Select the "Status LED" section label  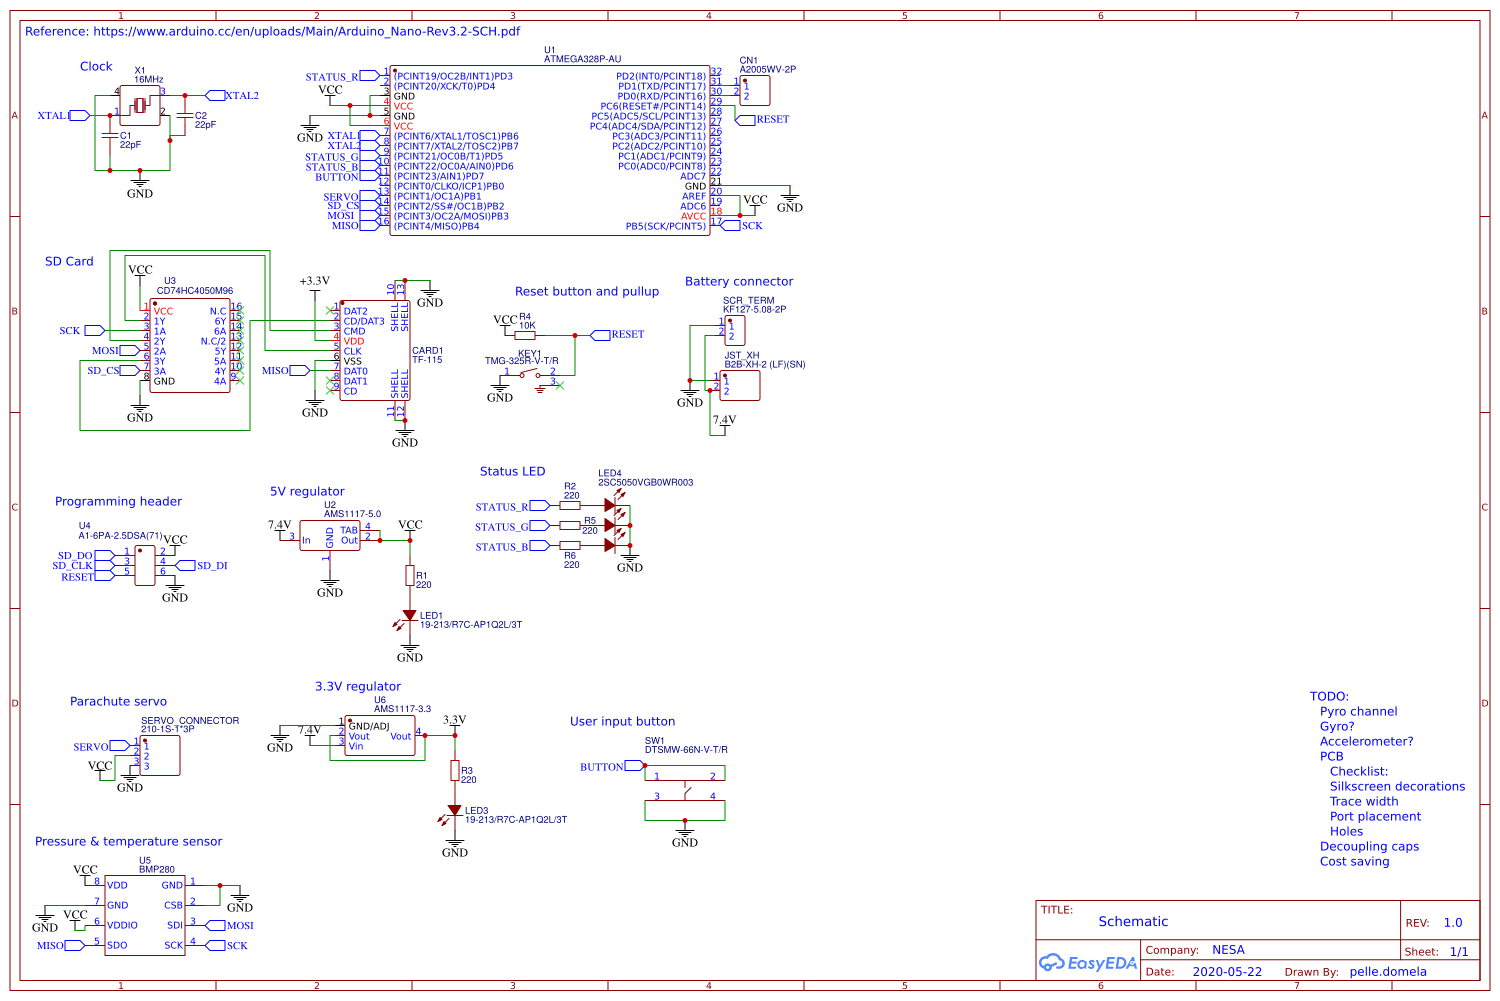click(512, 472)
